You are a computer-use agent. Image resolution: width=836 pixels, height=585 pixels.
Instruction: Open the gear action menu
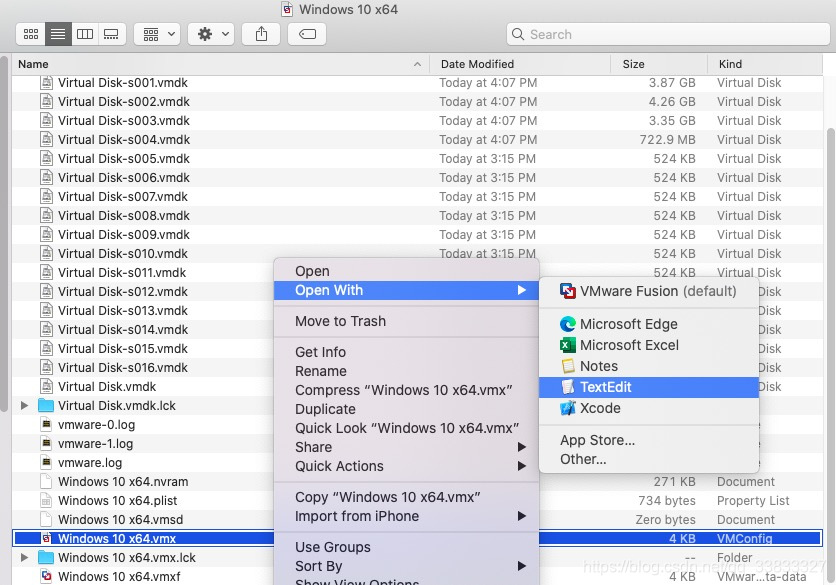tap(211, 34)
